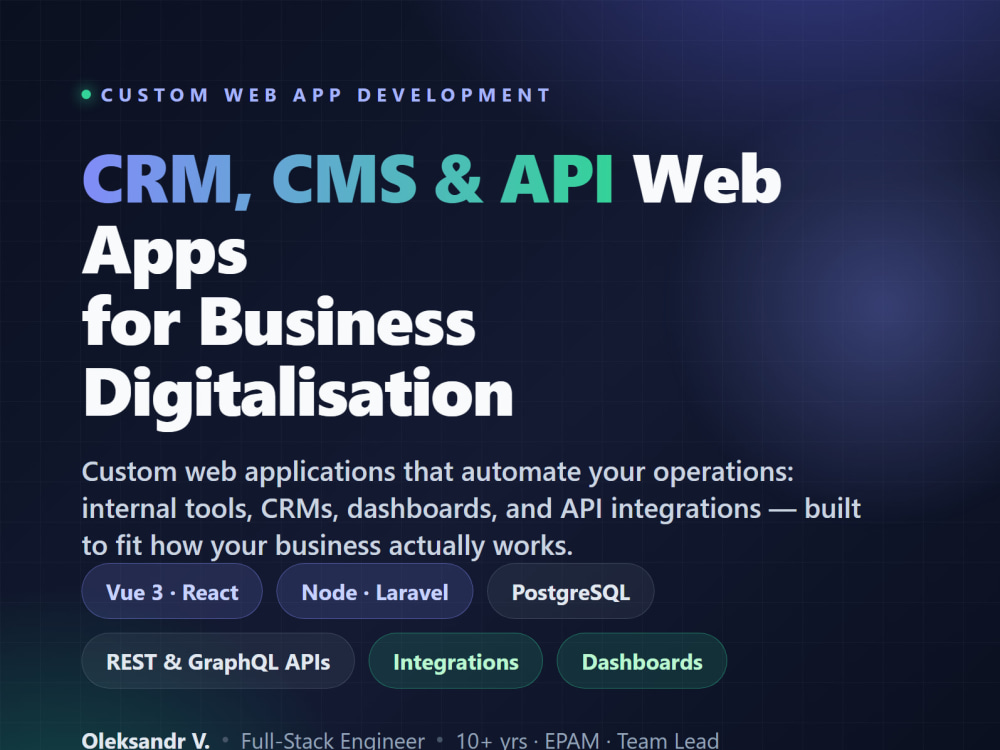
Task: Click the green Integrations pill
Action: point(456,661)
